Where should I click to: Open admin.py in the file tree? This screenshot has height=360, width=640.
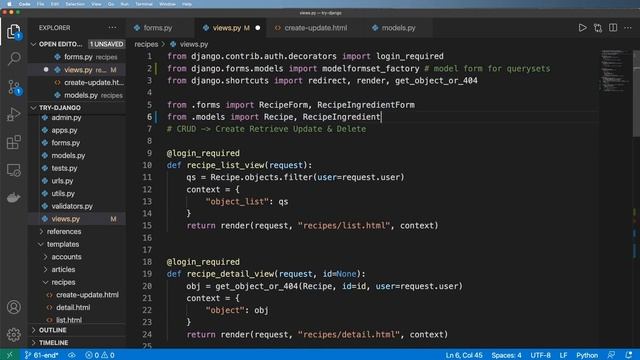[x=66, y=118]
